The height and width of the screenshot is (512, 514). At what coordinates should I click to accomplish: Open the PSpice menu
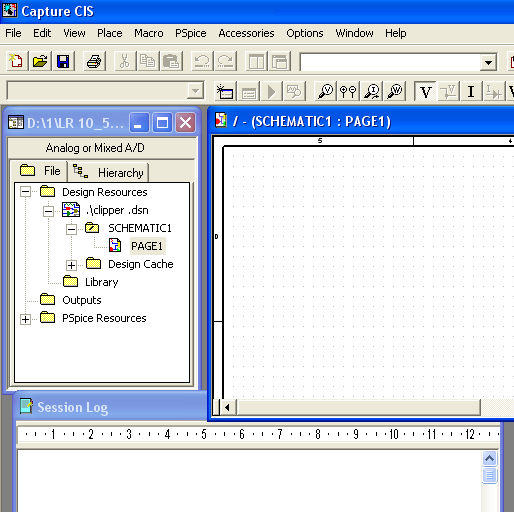point(191,33)
